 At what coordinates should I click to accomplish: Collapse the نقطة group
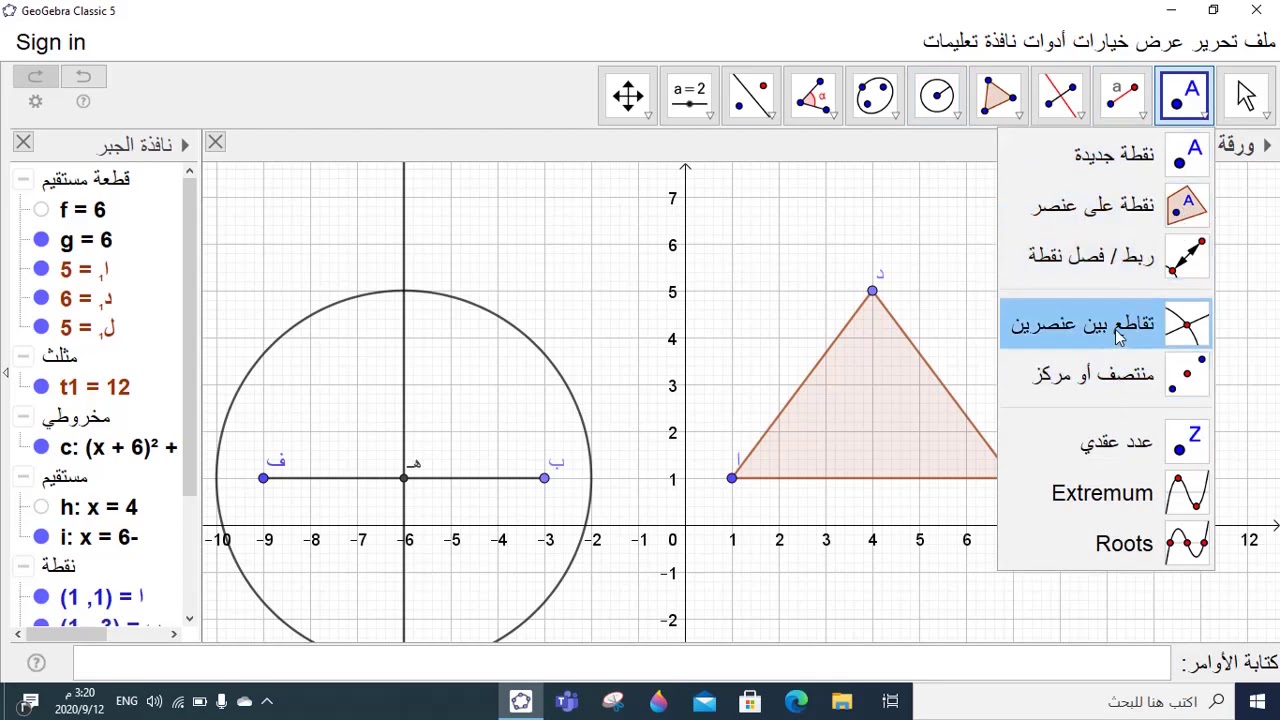click(23, 566)
